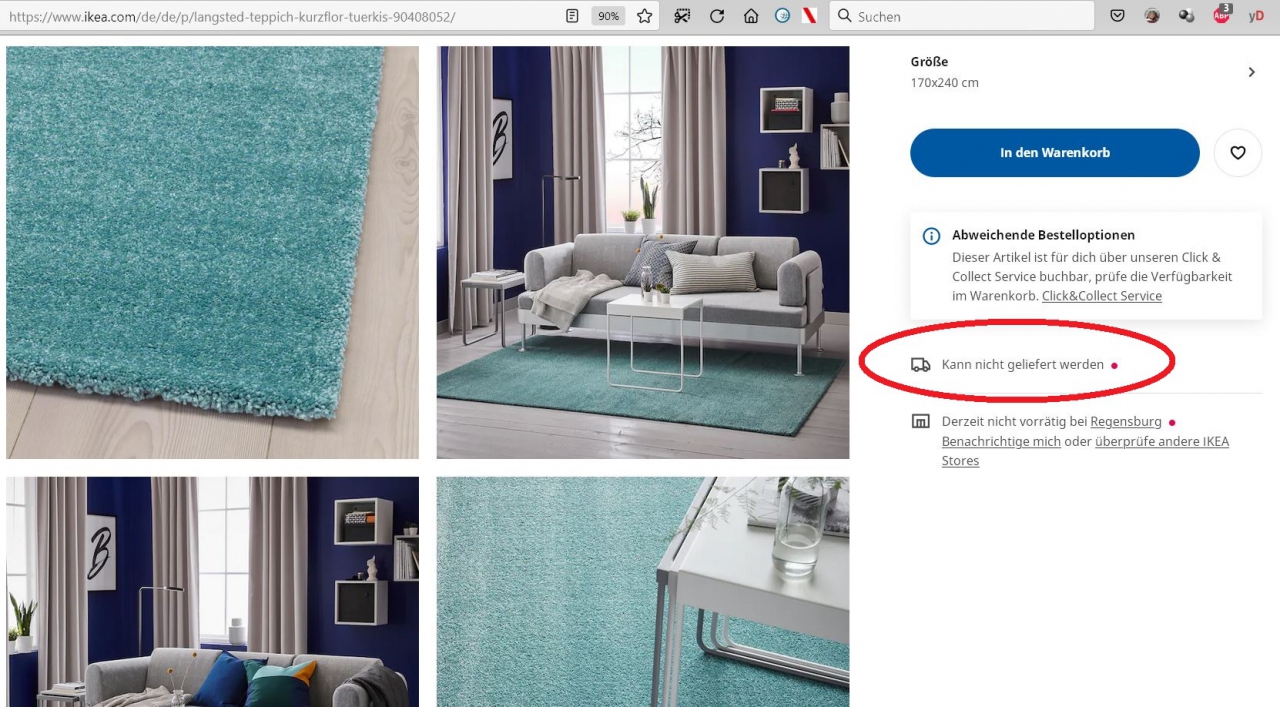The height and width of the screenshot is (707, 1280).
Task: Open Regensburg store link
Action: click(1125, 422)
